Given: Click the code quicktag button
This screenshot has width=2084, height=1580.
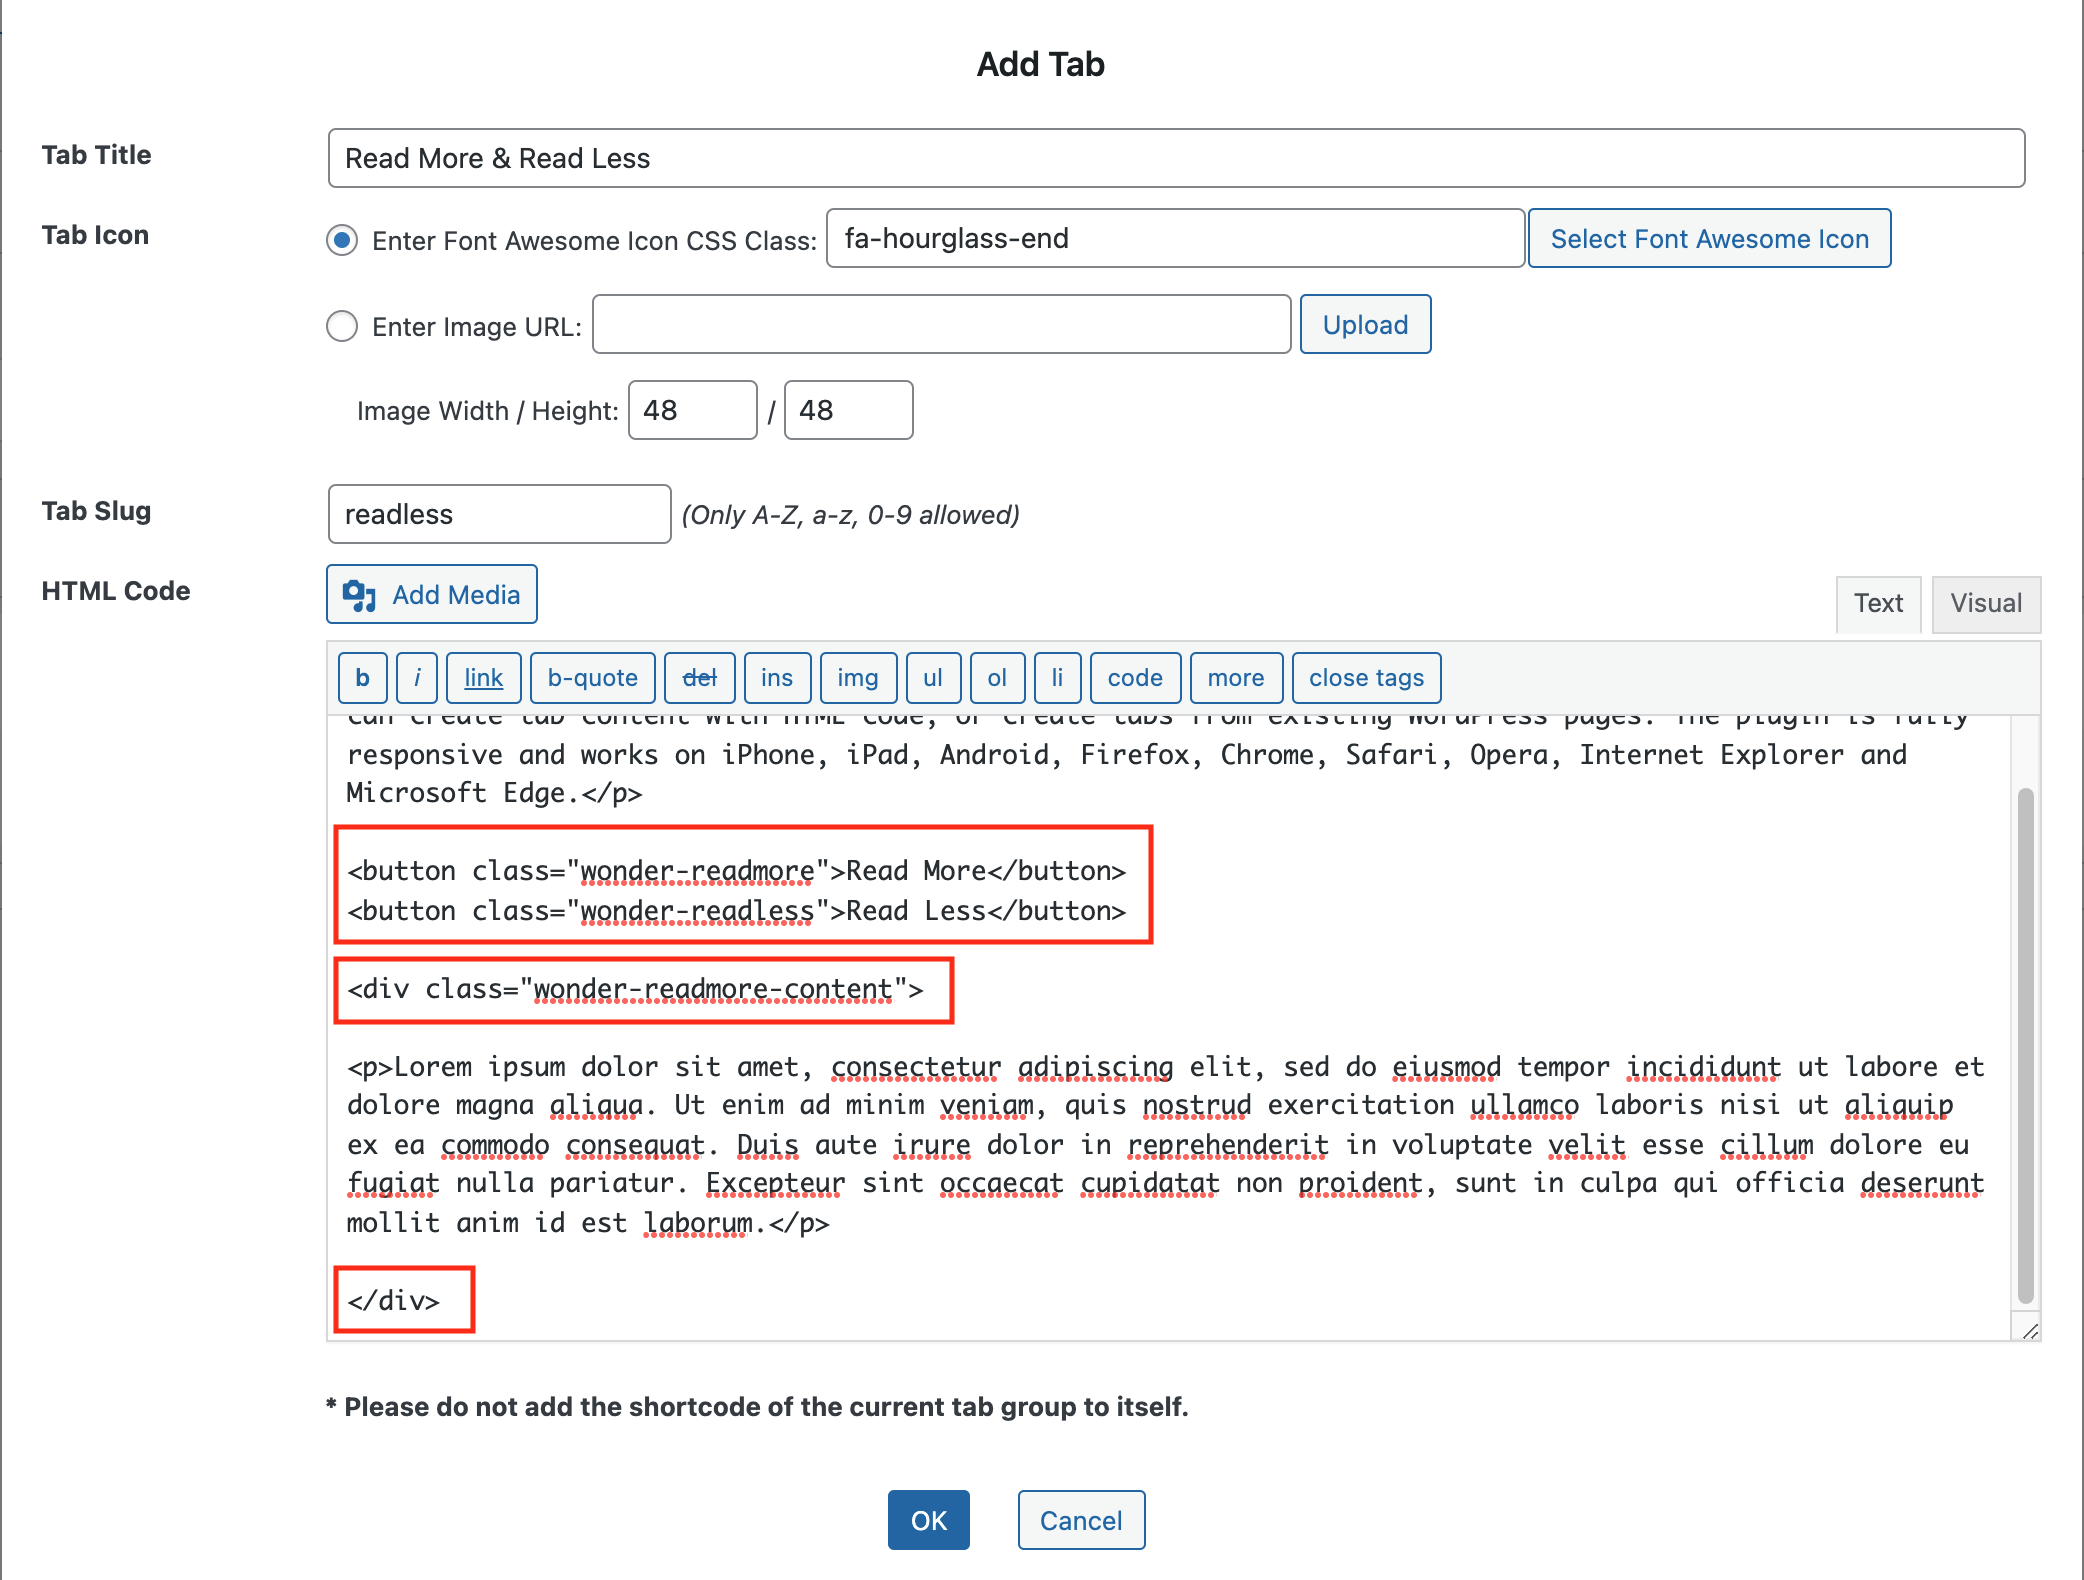Looking at the screenshot, I should click(x=1134, y=678).
